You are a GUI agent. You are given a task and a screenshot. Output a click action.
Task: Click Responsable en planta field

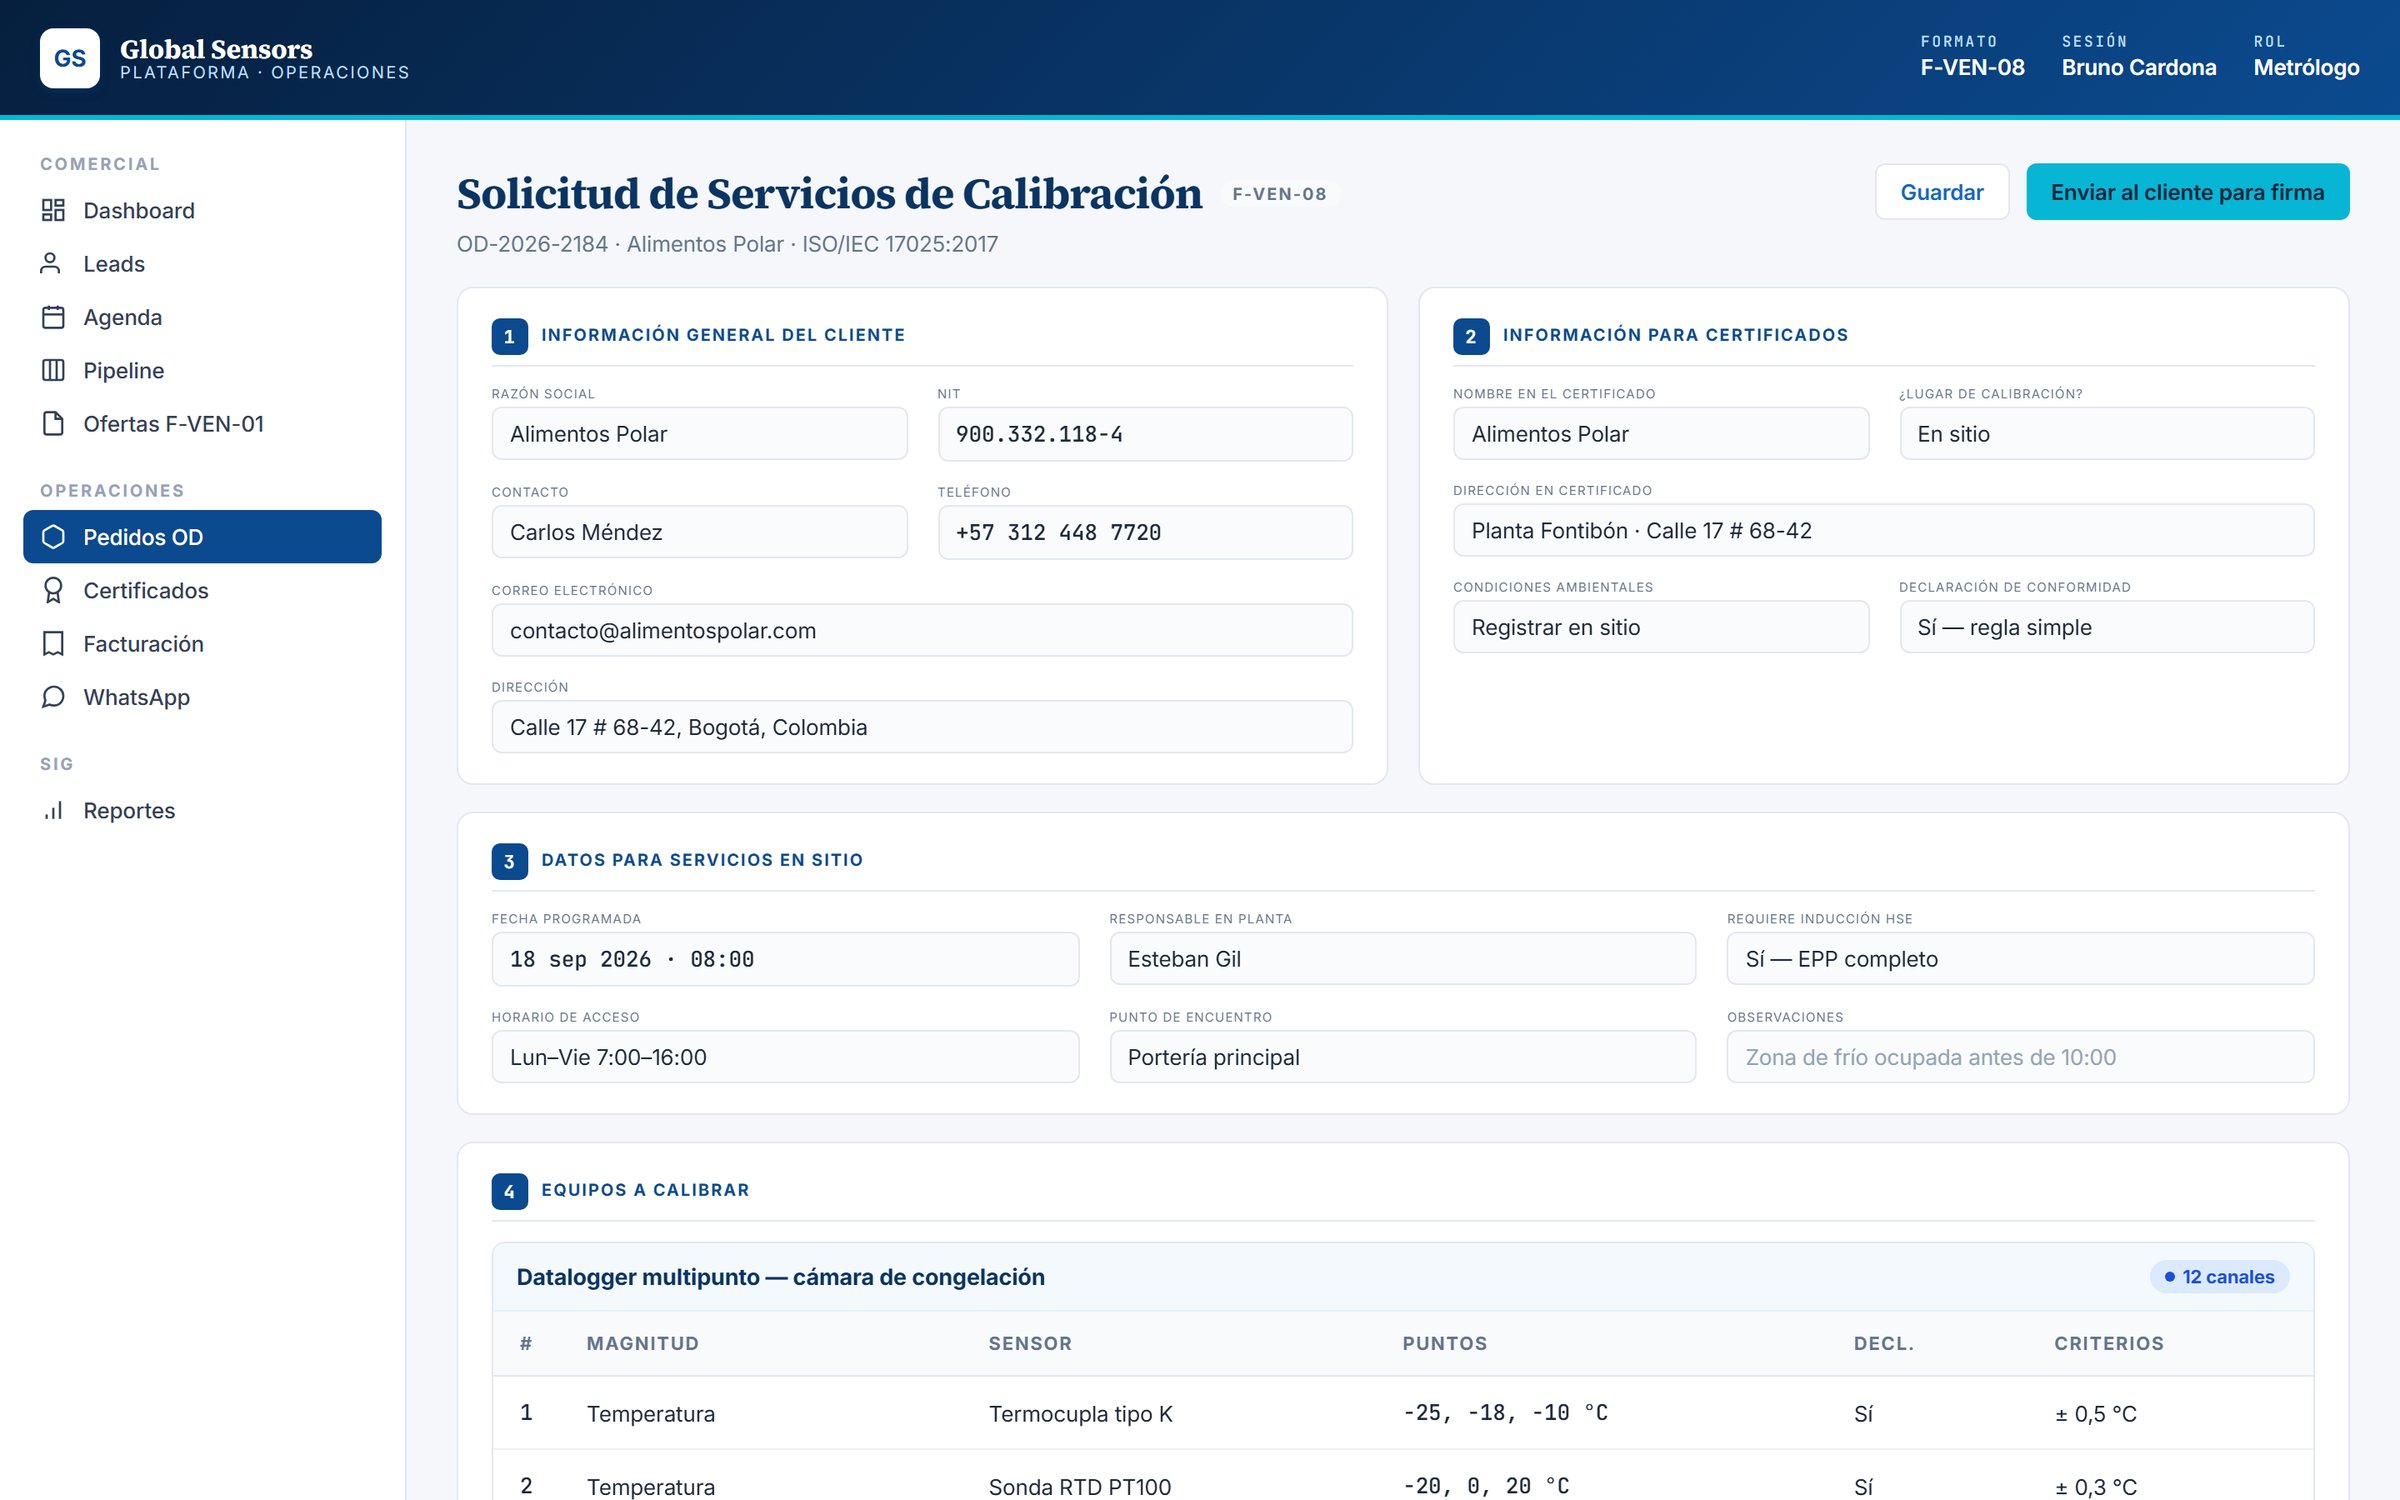coord(1402,959)
